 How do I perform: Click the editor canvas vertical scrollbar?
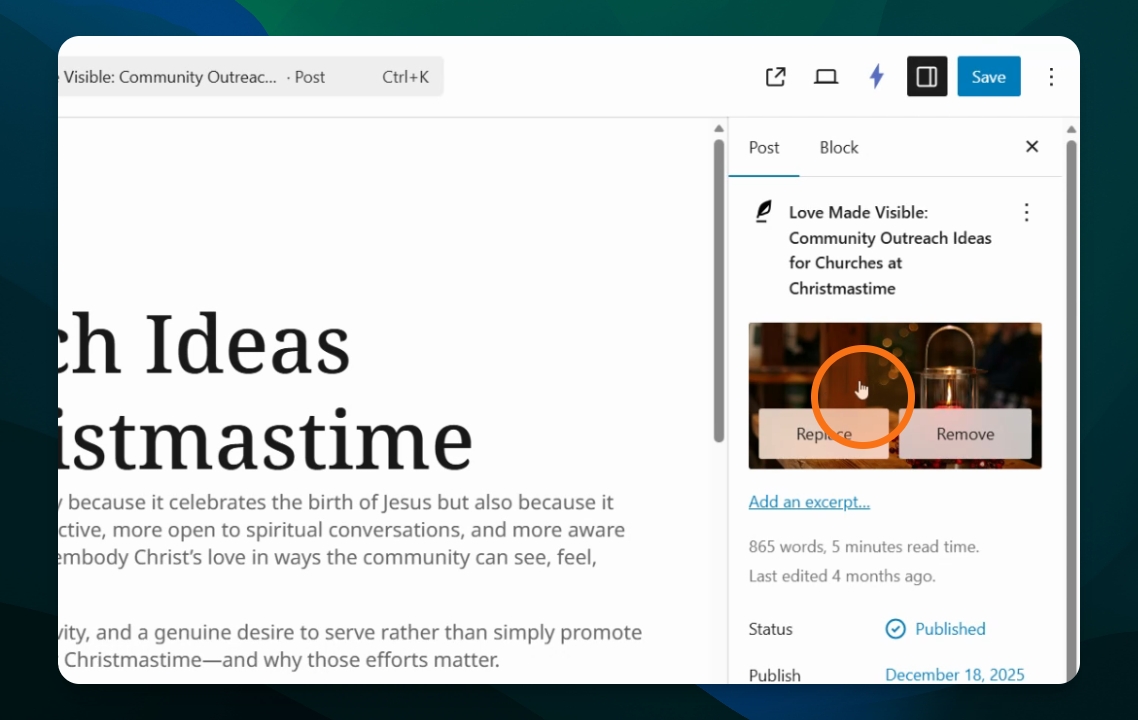pyautogui.click(x=719, y=290)
